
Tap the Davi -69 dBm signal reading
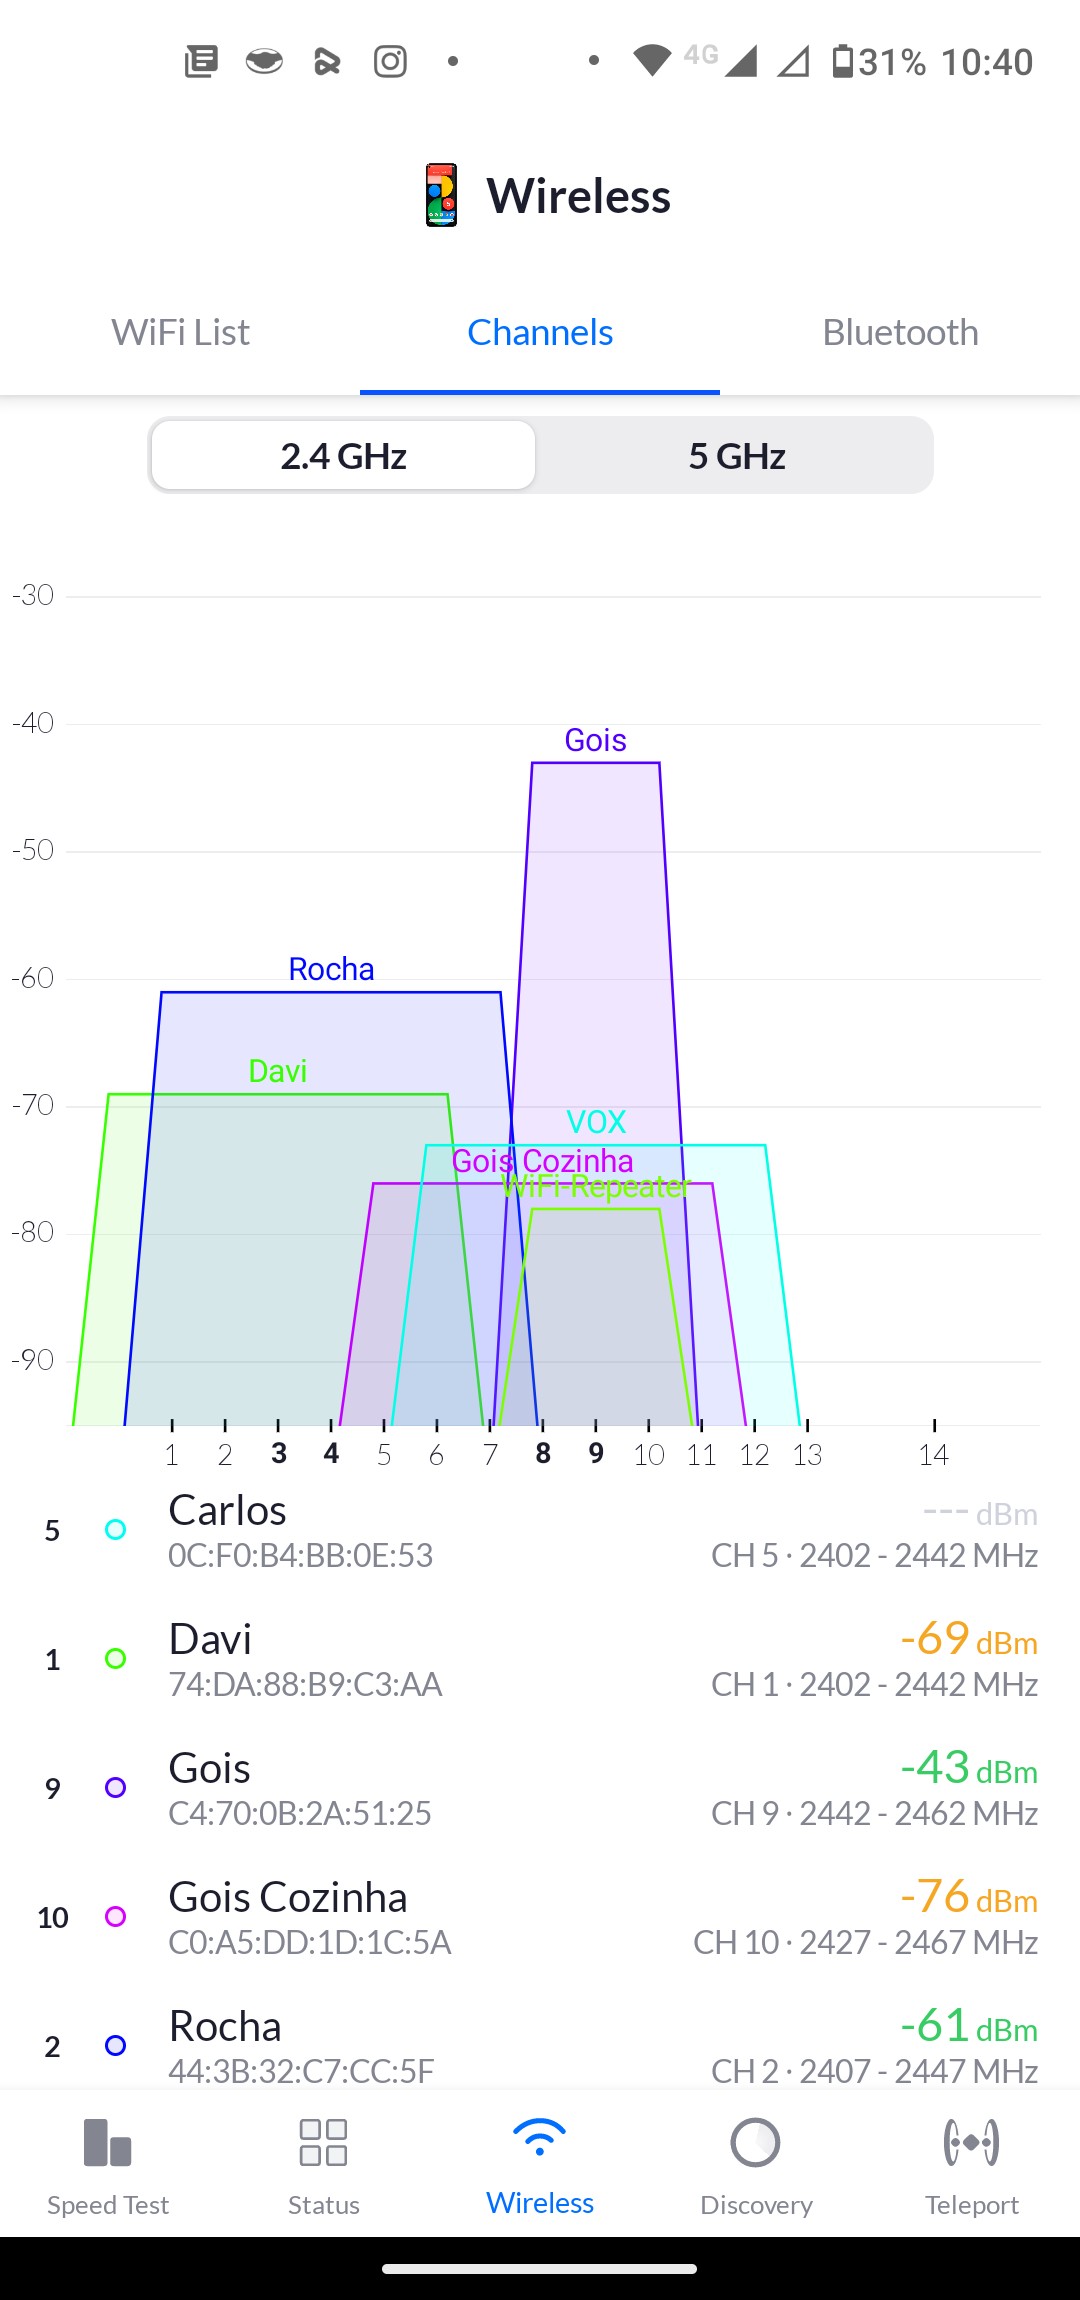[x=968, y=1639]
